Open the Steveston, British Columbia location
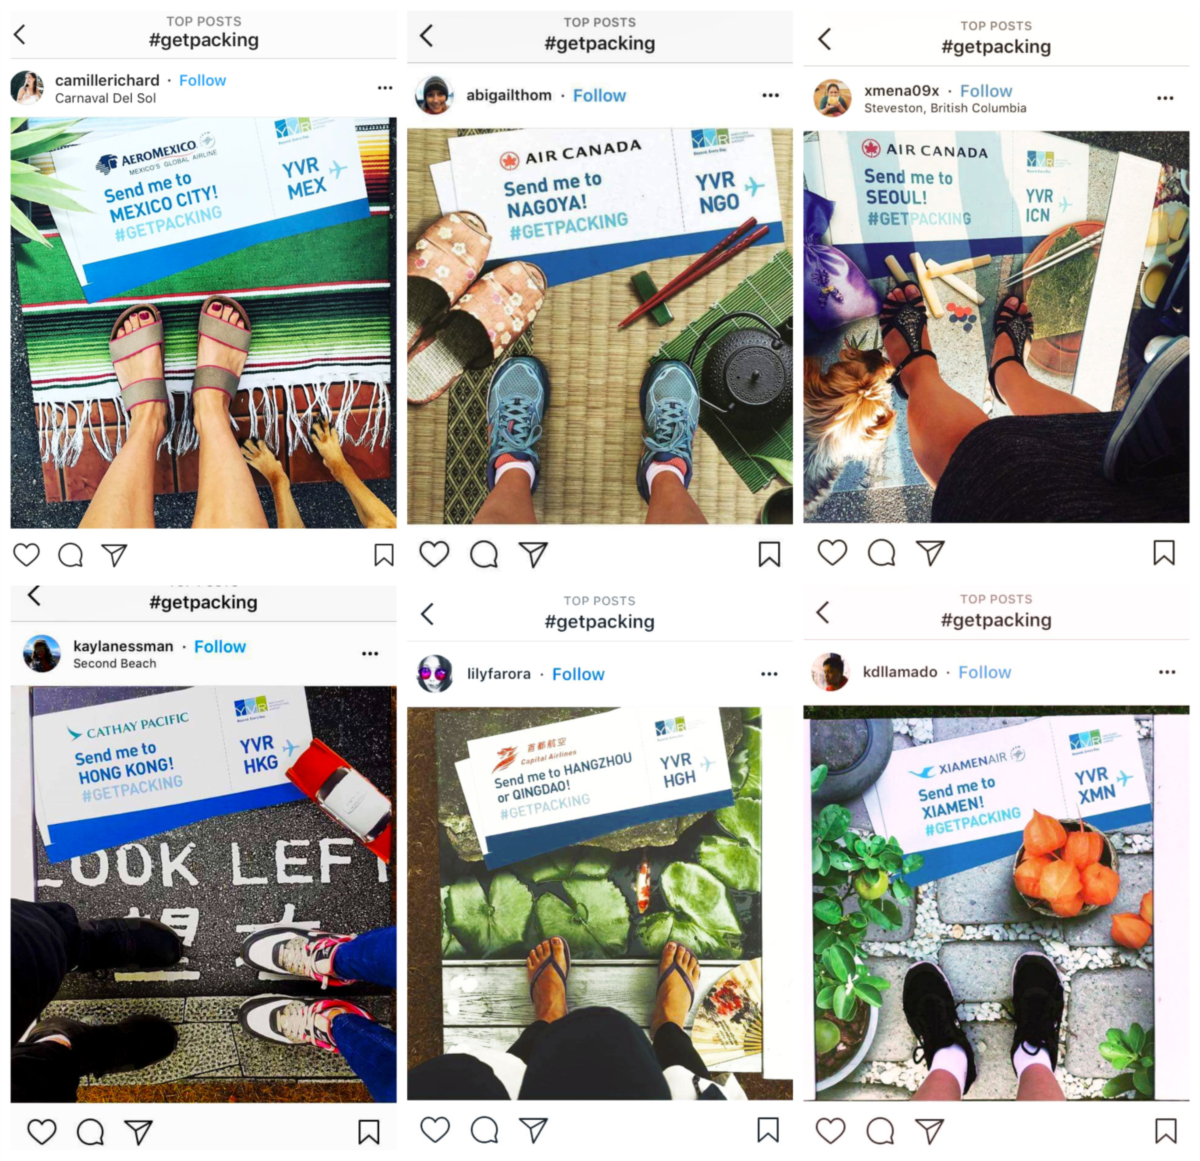Image resolution: width=1200 pixels, height=1161 pixels. pos(945,108)
